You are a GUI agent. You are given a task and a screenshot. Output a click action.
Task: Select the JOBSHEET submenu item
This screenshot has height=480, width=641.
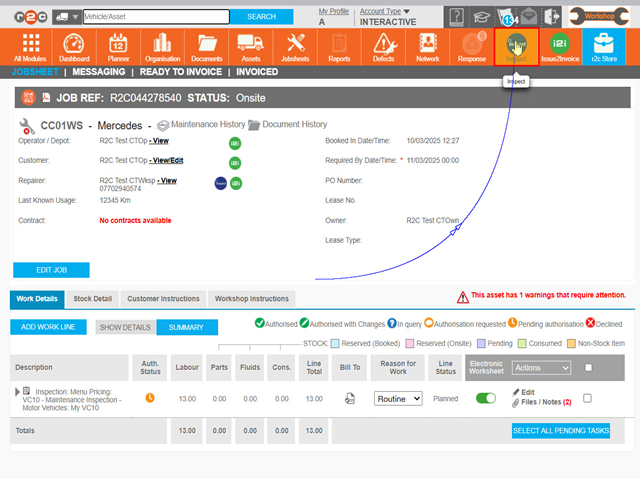coord(35,72)
